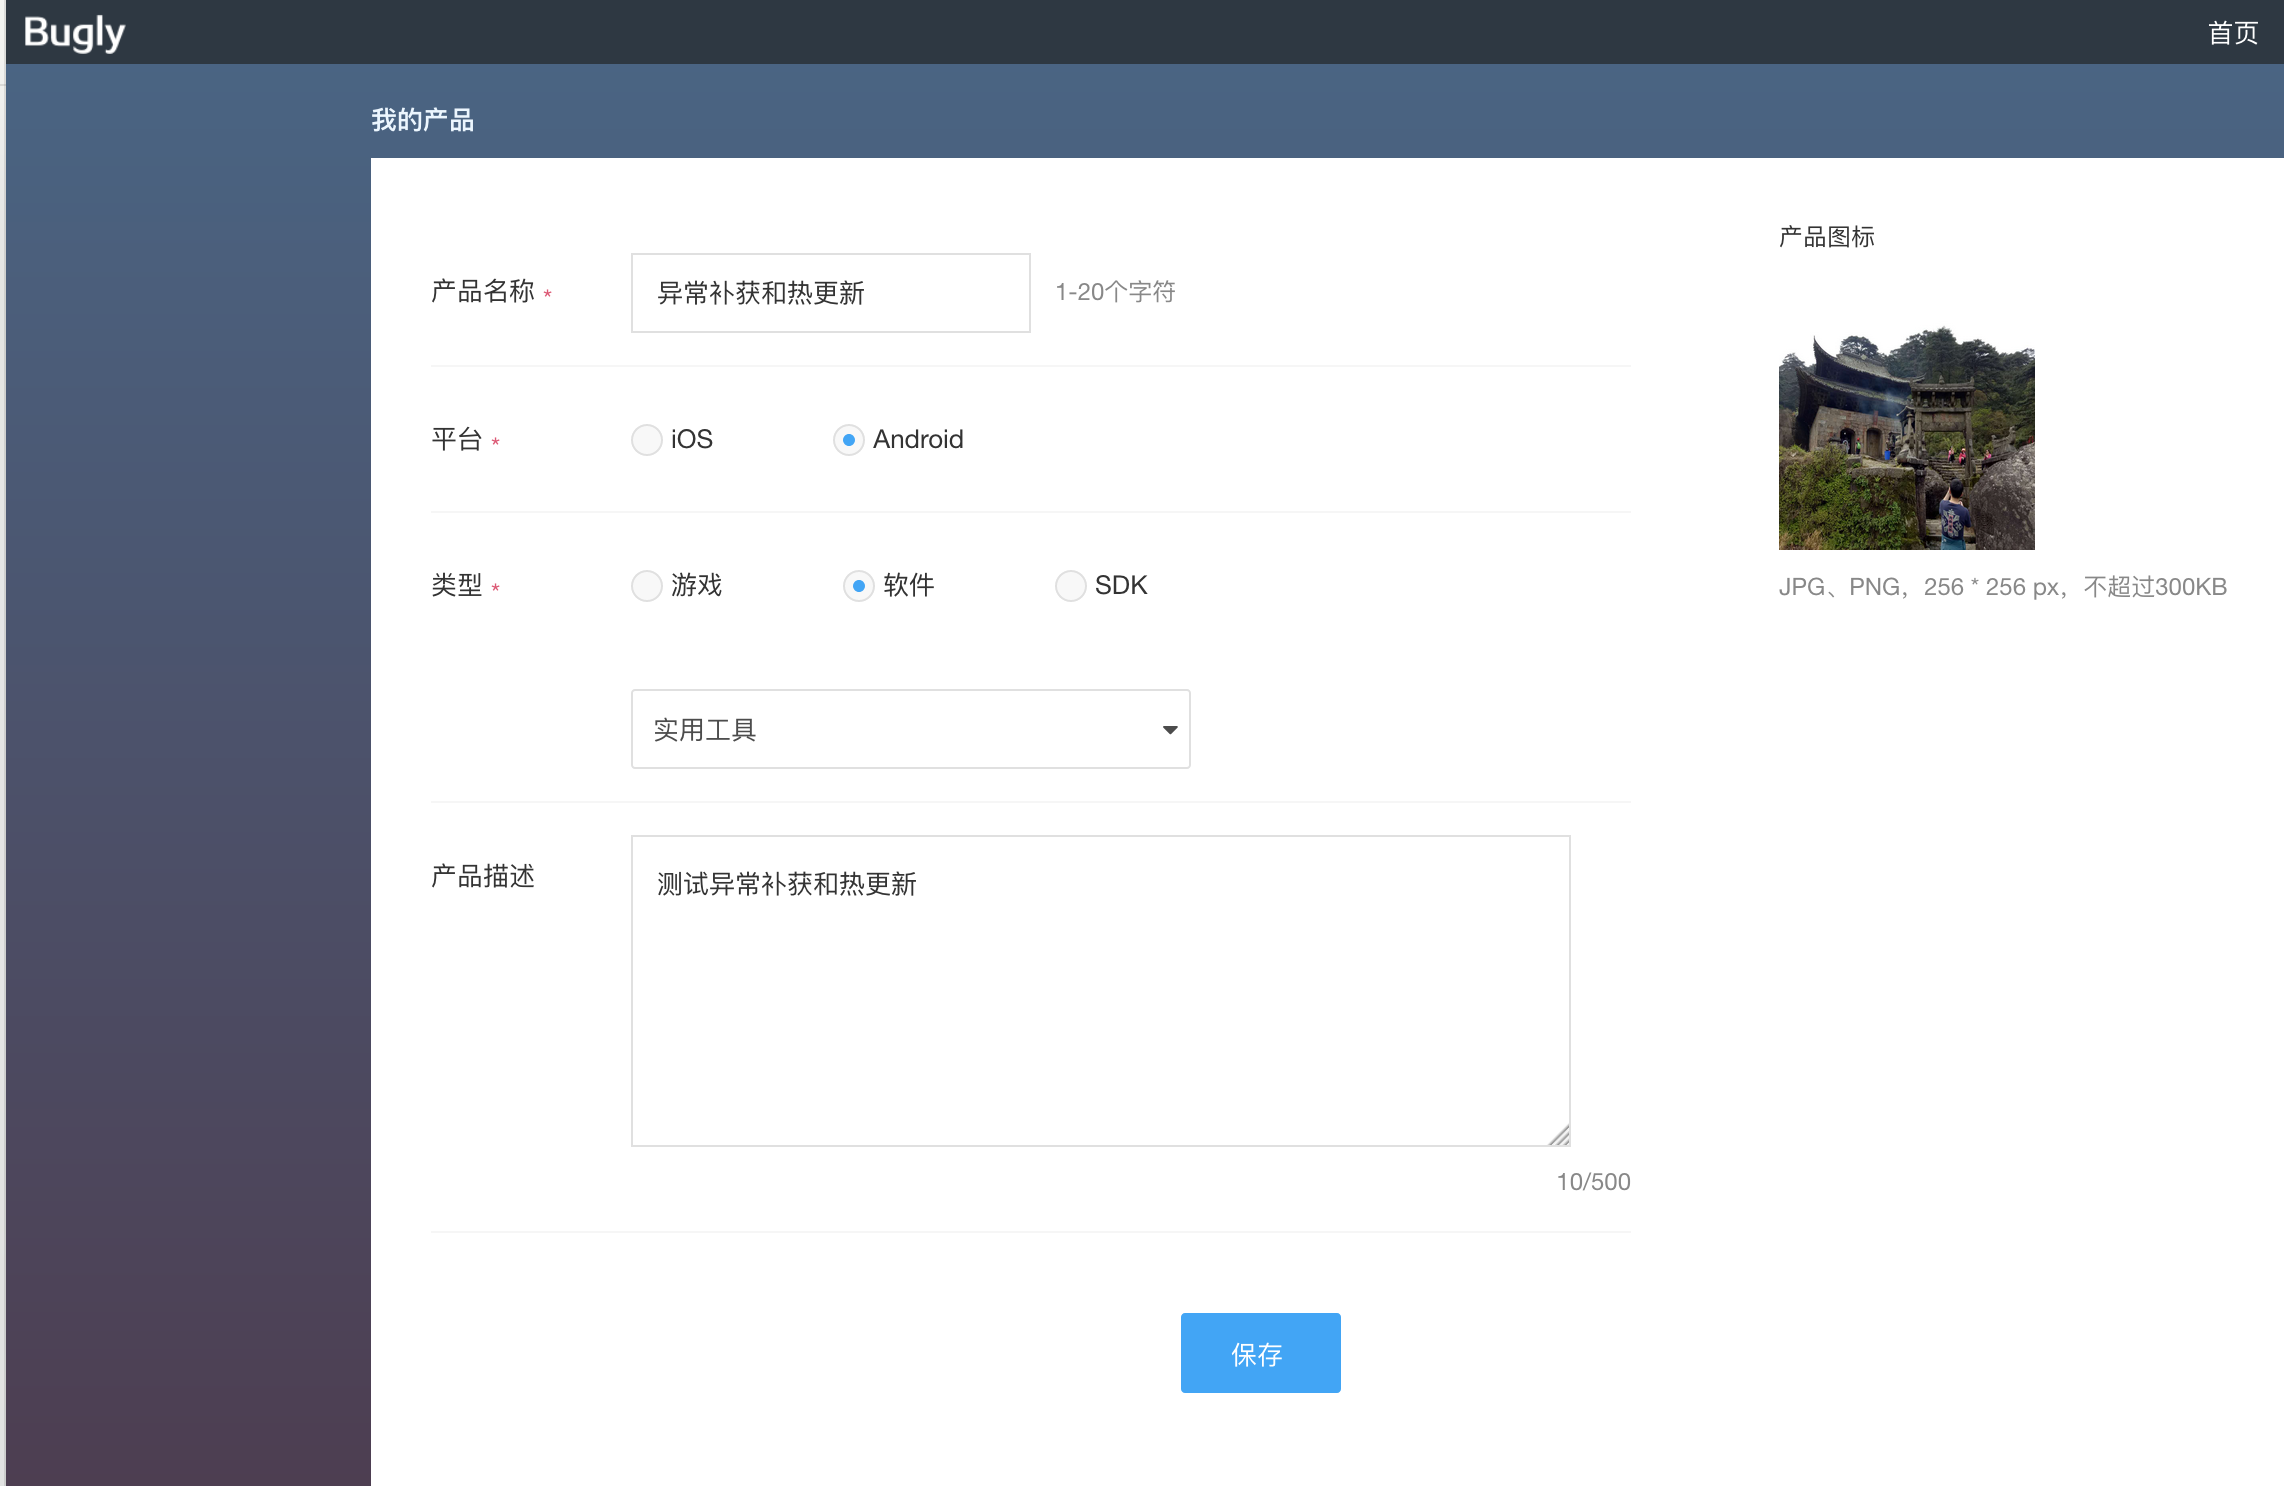Click the textarea resize handle
Screen dimensions: 2284x1486
pyautogui.click(x=1560, y=1136)
